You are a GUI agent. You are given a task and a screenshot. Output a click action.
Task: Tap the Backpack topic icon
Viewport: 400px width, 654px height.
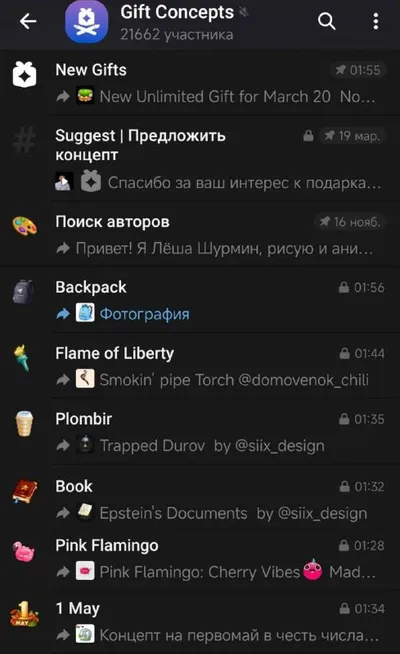(x=24, y=291)
